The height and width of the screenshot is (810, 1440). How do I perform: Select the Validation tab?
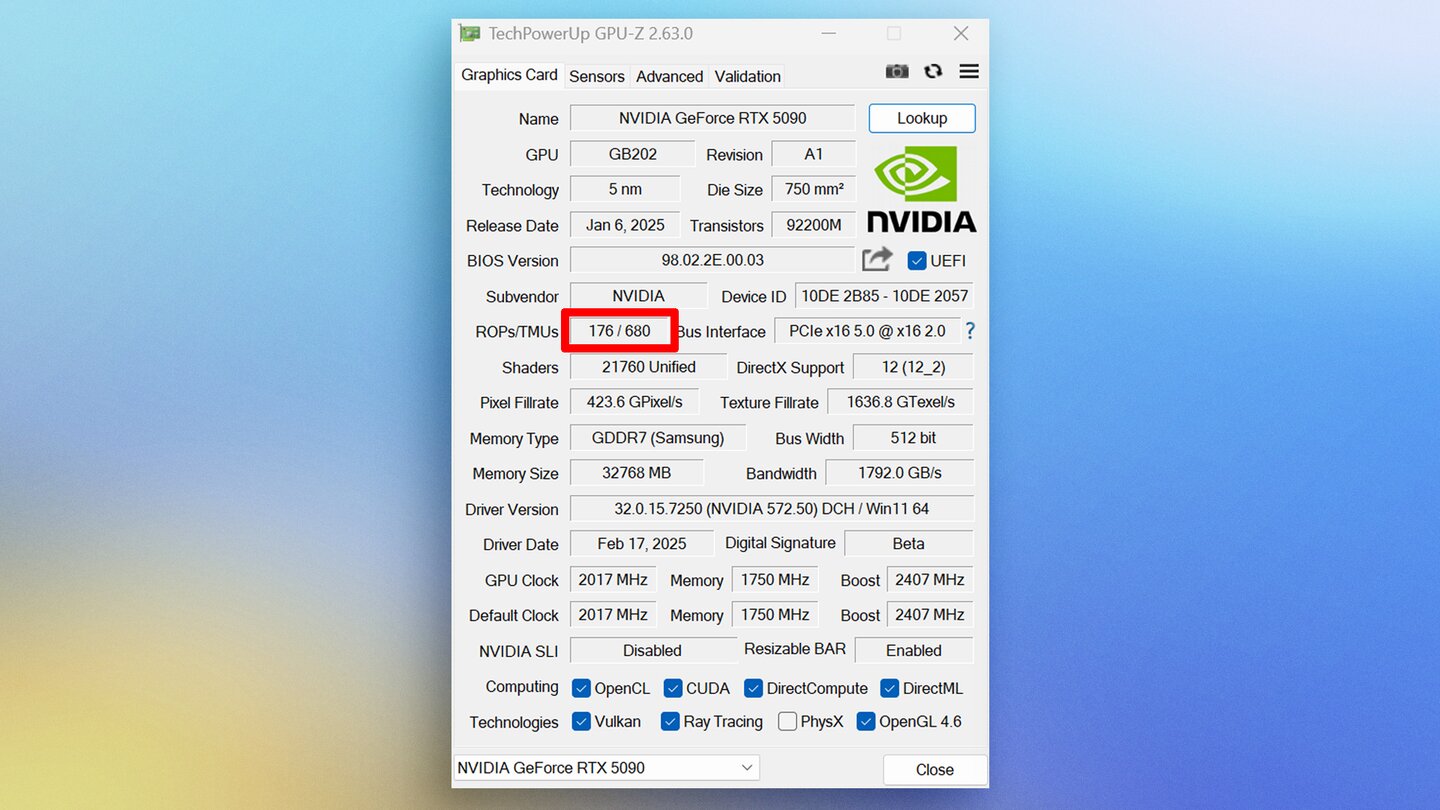point(746,76)
